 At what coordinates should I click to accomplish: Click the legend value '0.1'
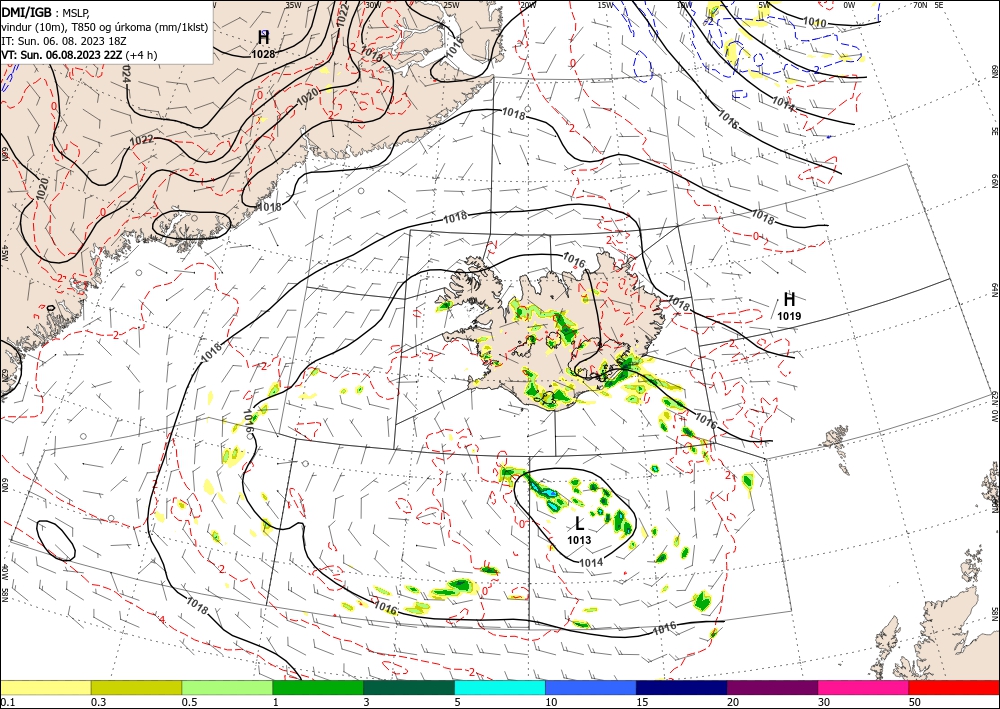pos(7,702)
